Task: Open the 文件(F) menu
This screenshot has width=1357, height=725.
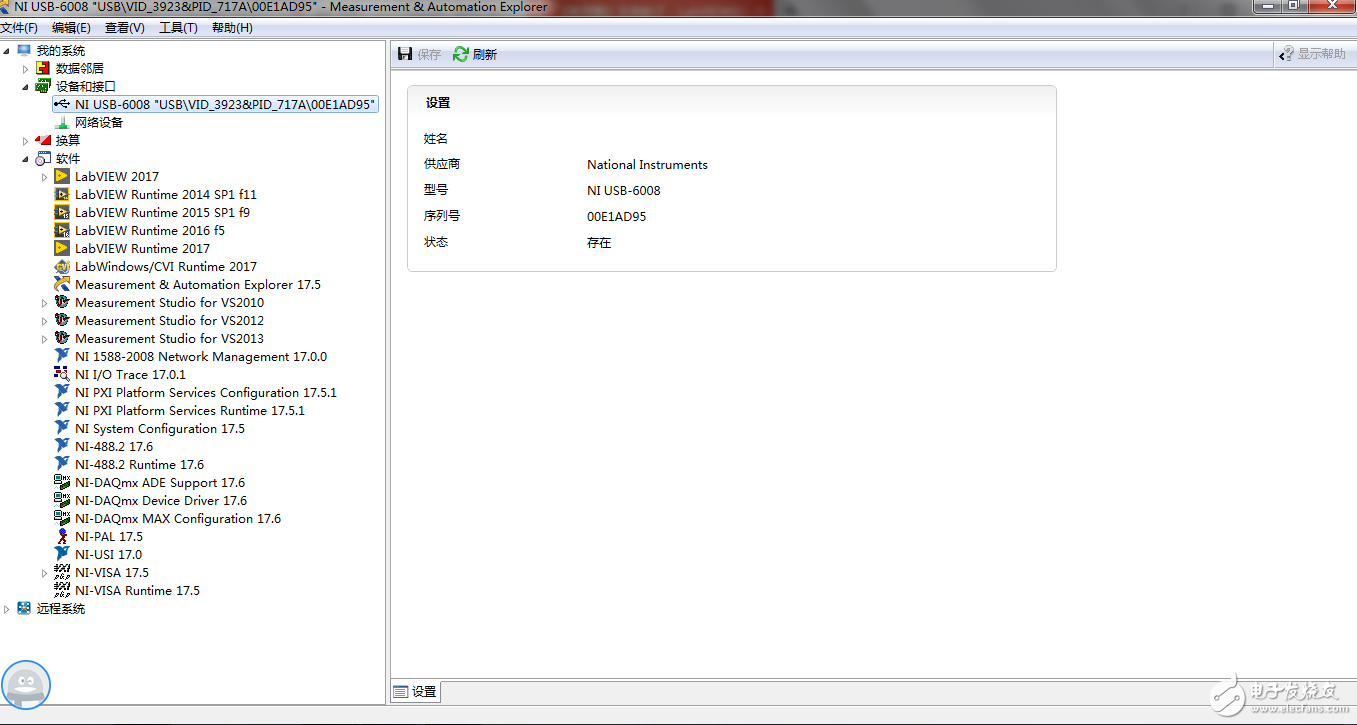Action: [19, 28]
